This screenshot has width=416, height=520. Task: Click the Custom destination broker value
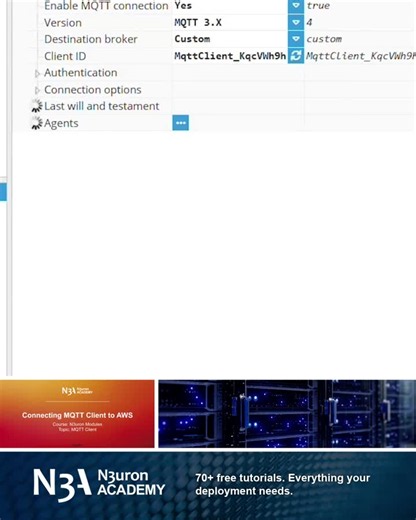point(192,39)
